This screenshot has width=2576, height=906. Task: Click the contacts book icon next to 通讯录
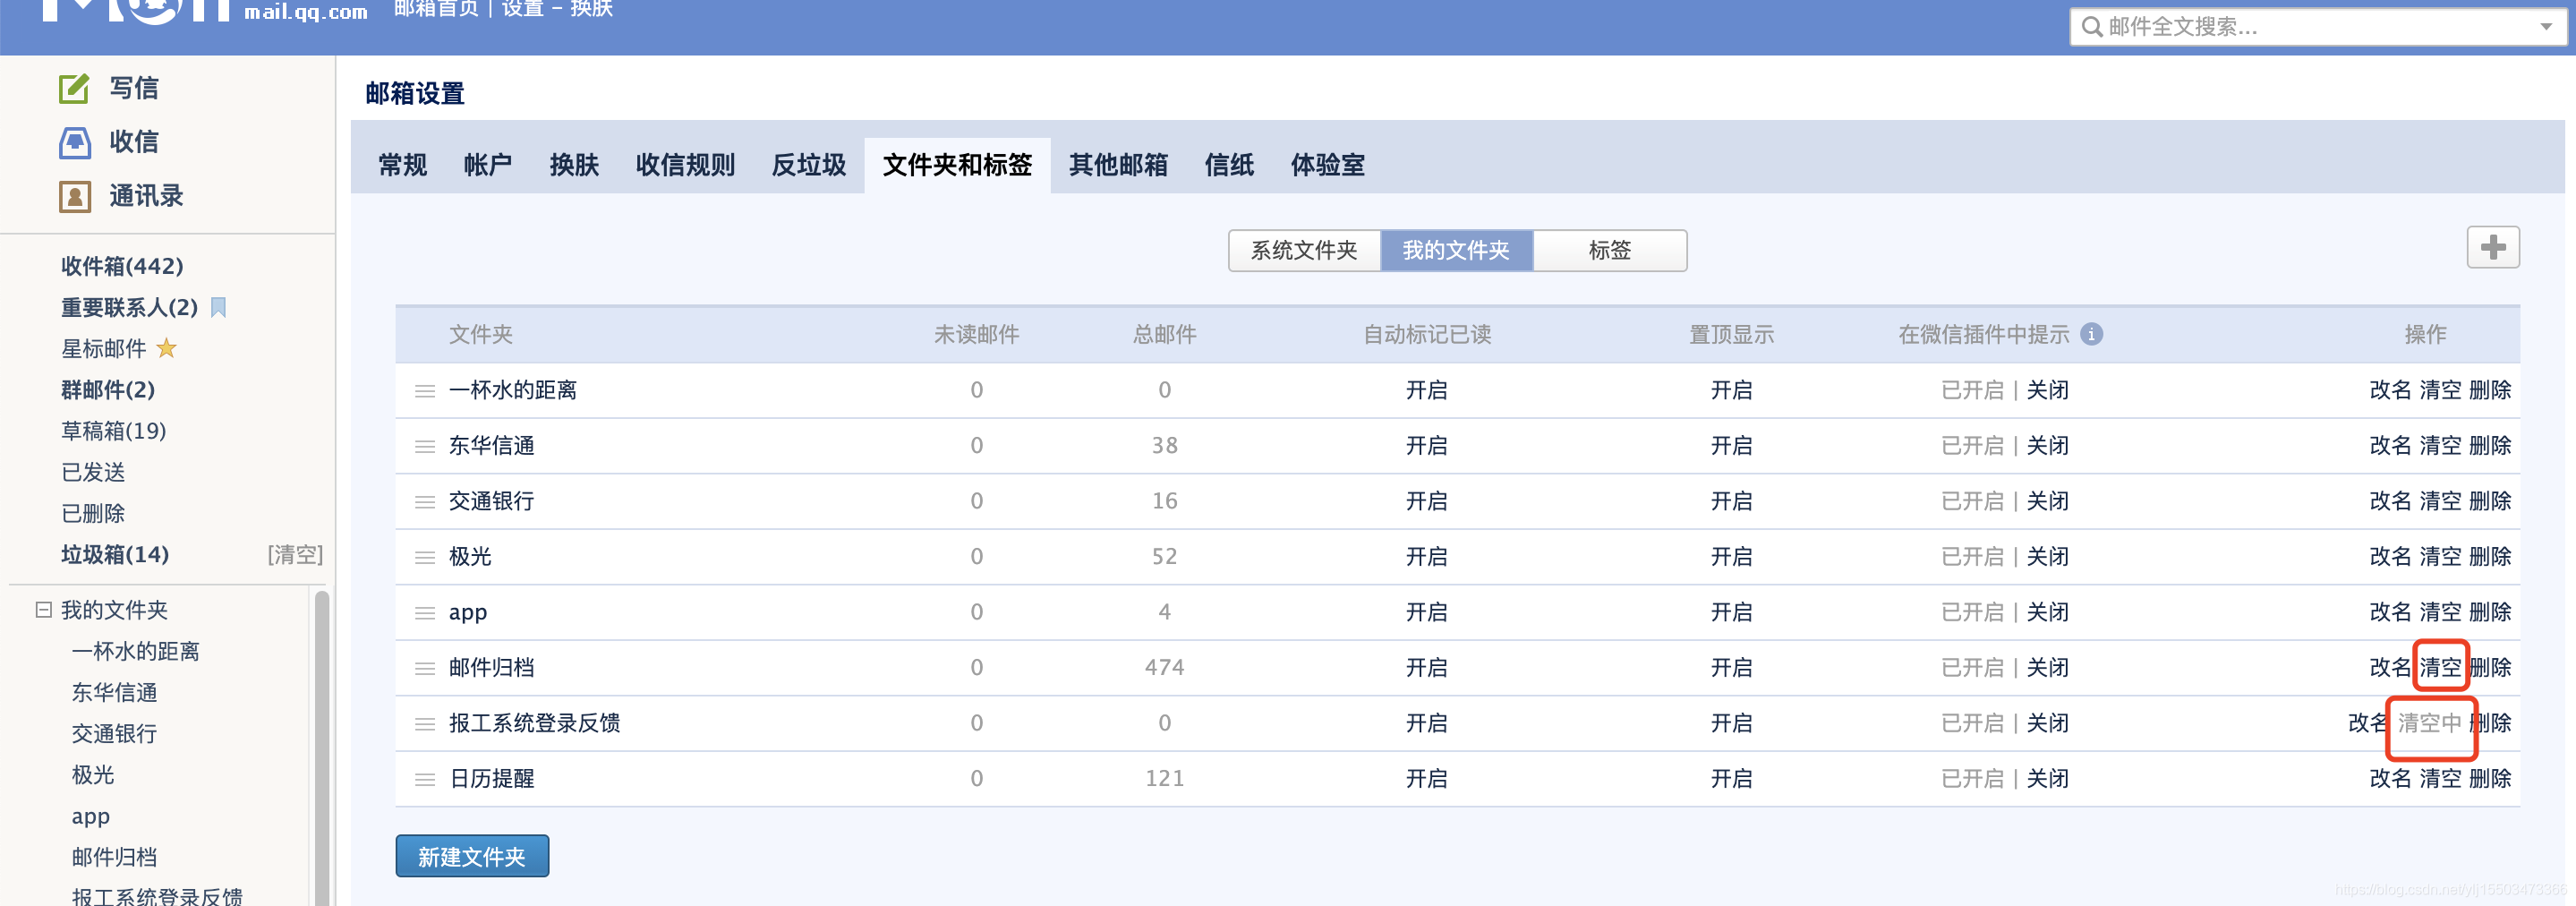coord(75,197)
